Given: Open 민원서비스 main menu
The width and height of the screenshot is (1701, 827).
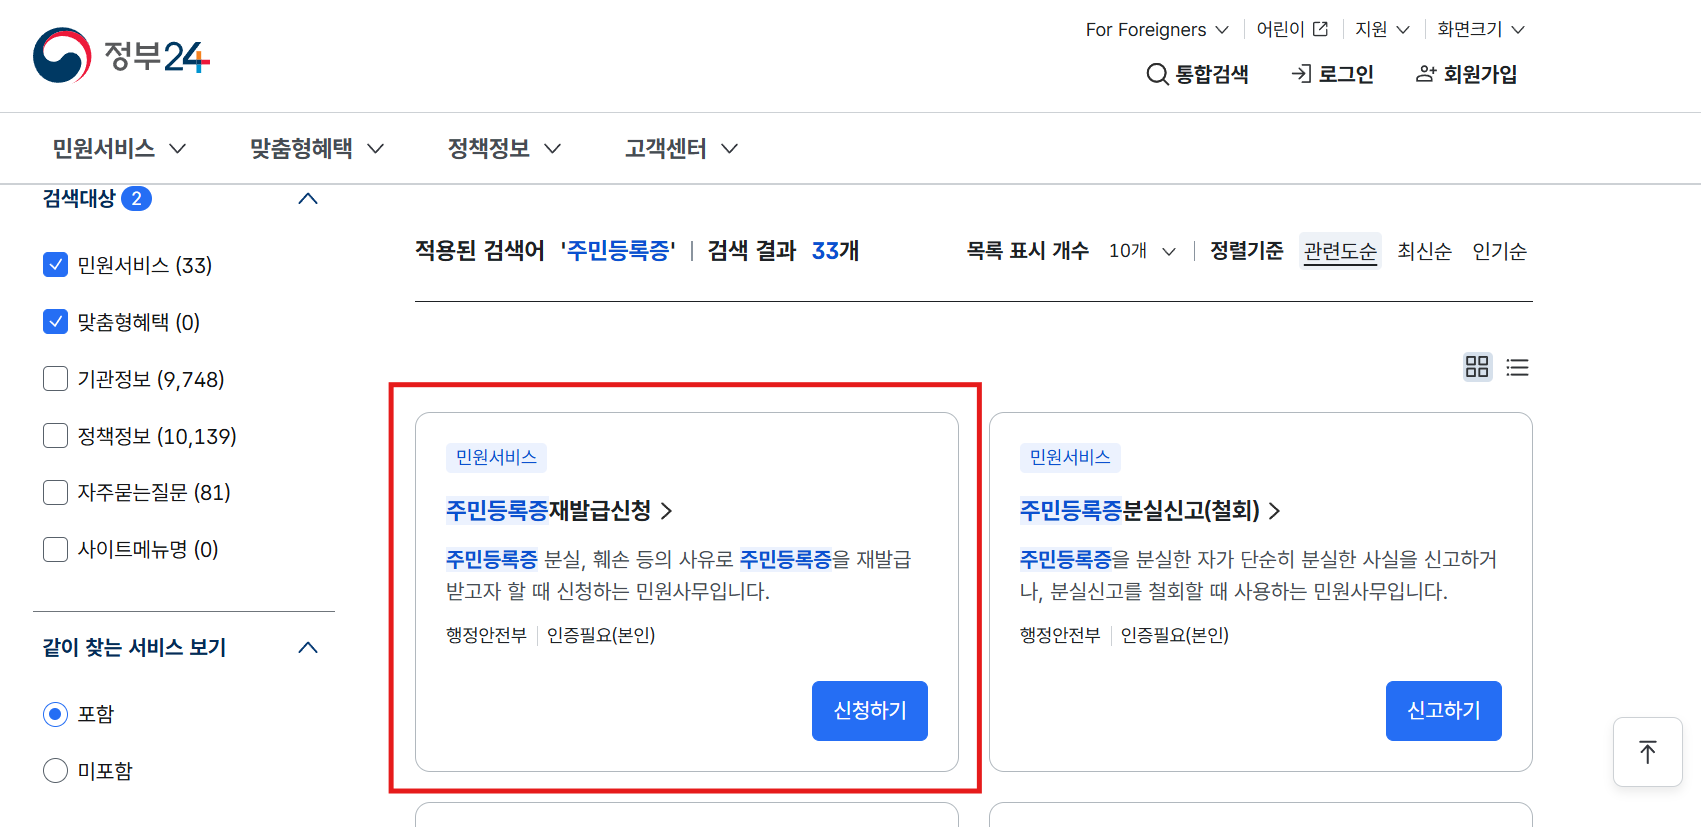Looking at the screenshot, I should tap(119, 148).
